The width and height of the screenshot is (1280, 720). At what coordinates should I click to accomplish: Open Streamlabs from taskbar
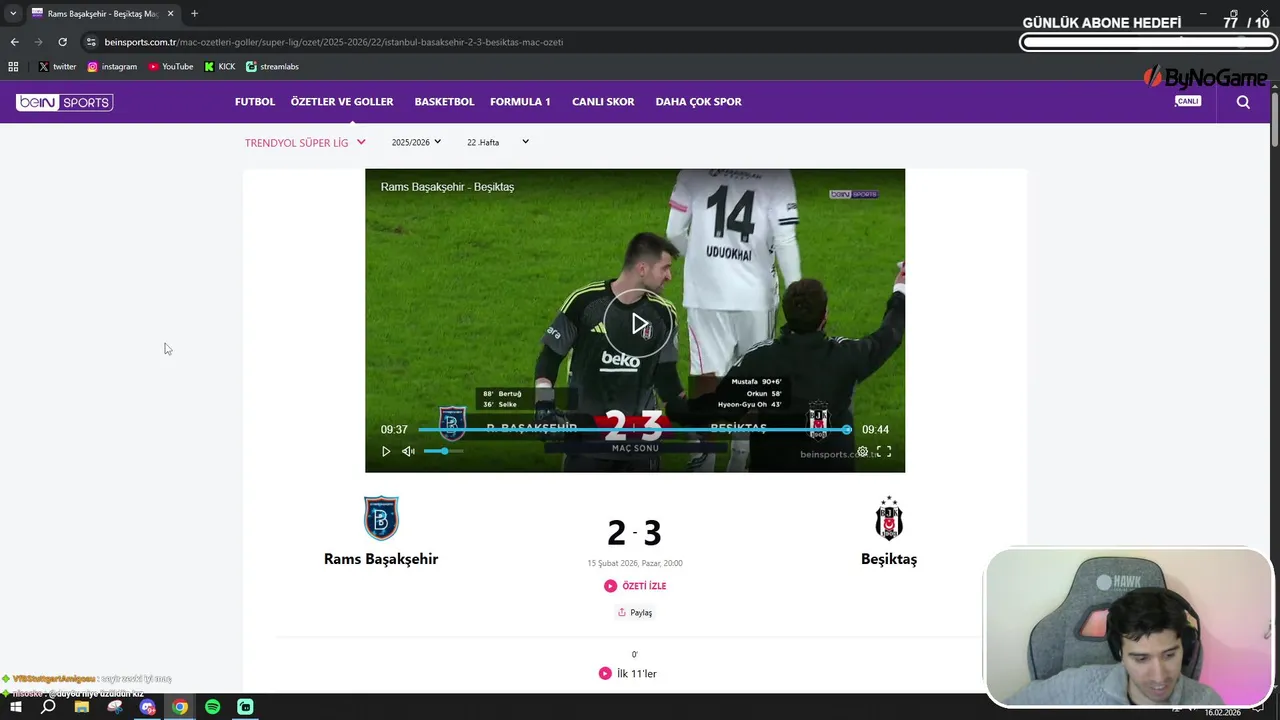[245, 707]
